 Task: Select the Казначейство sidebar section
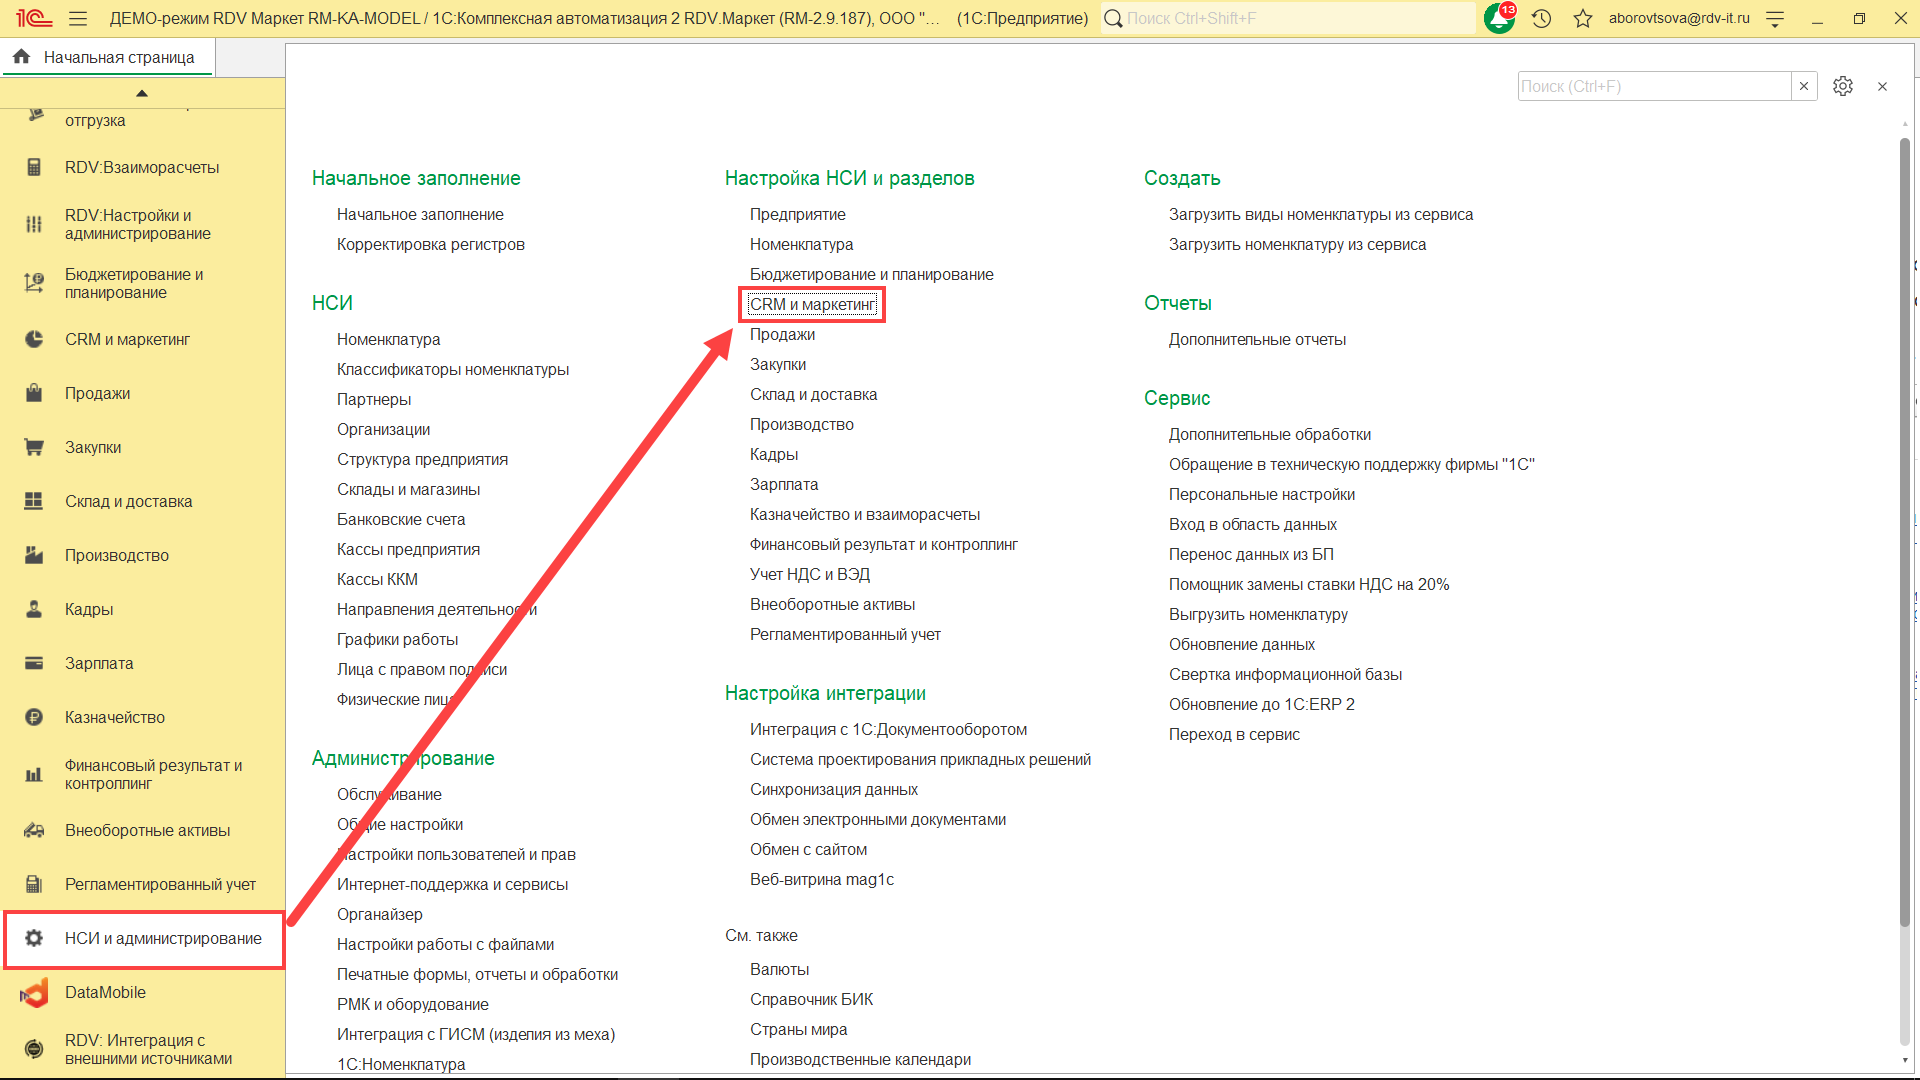point(115,717)
